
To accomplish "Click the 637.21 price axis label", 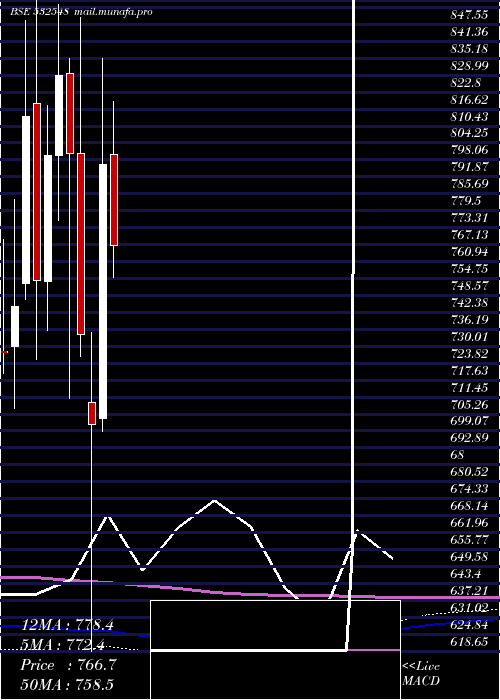I will 469,591.
